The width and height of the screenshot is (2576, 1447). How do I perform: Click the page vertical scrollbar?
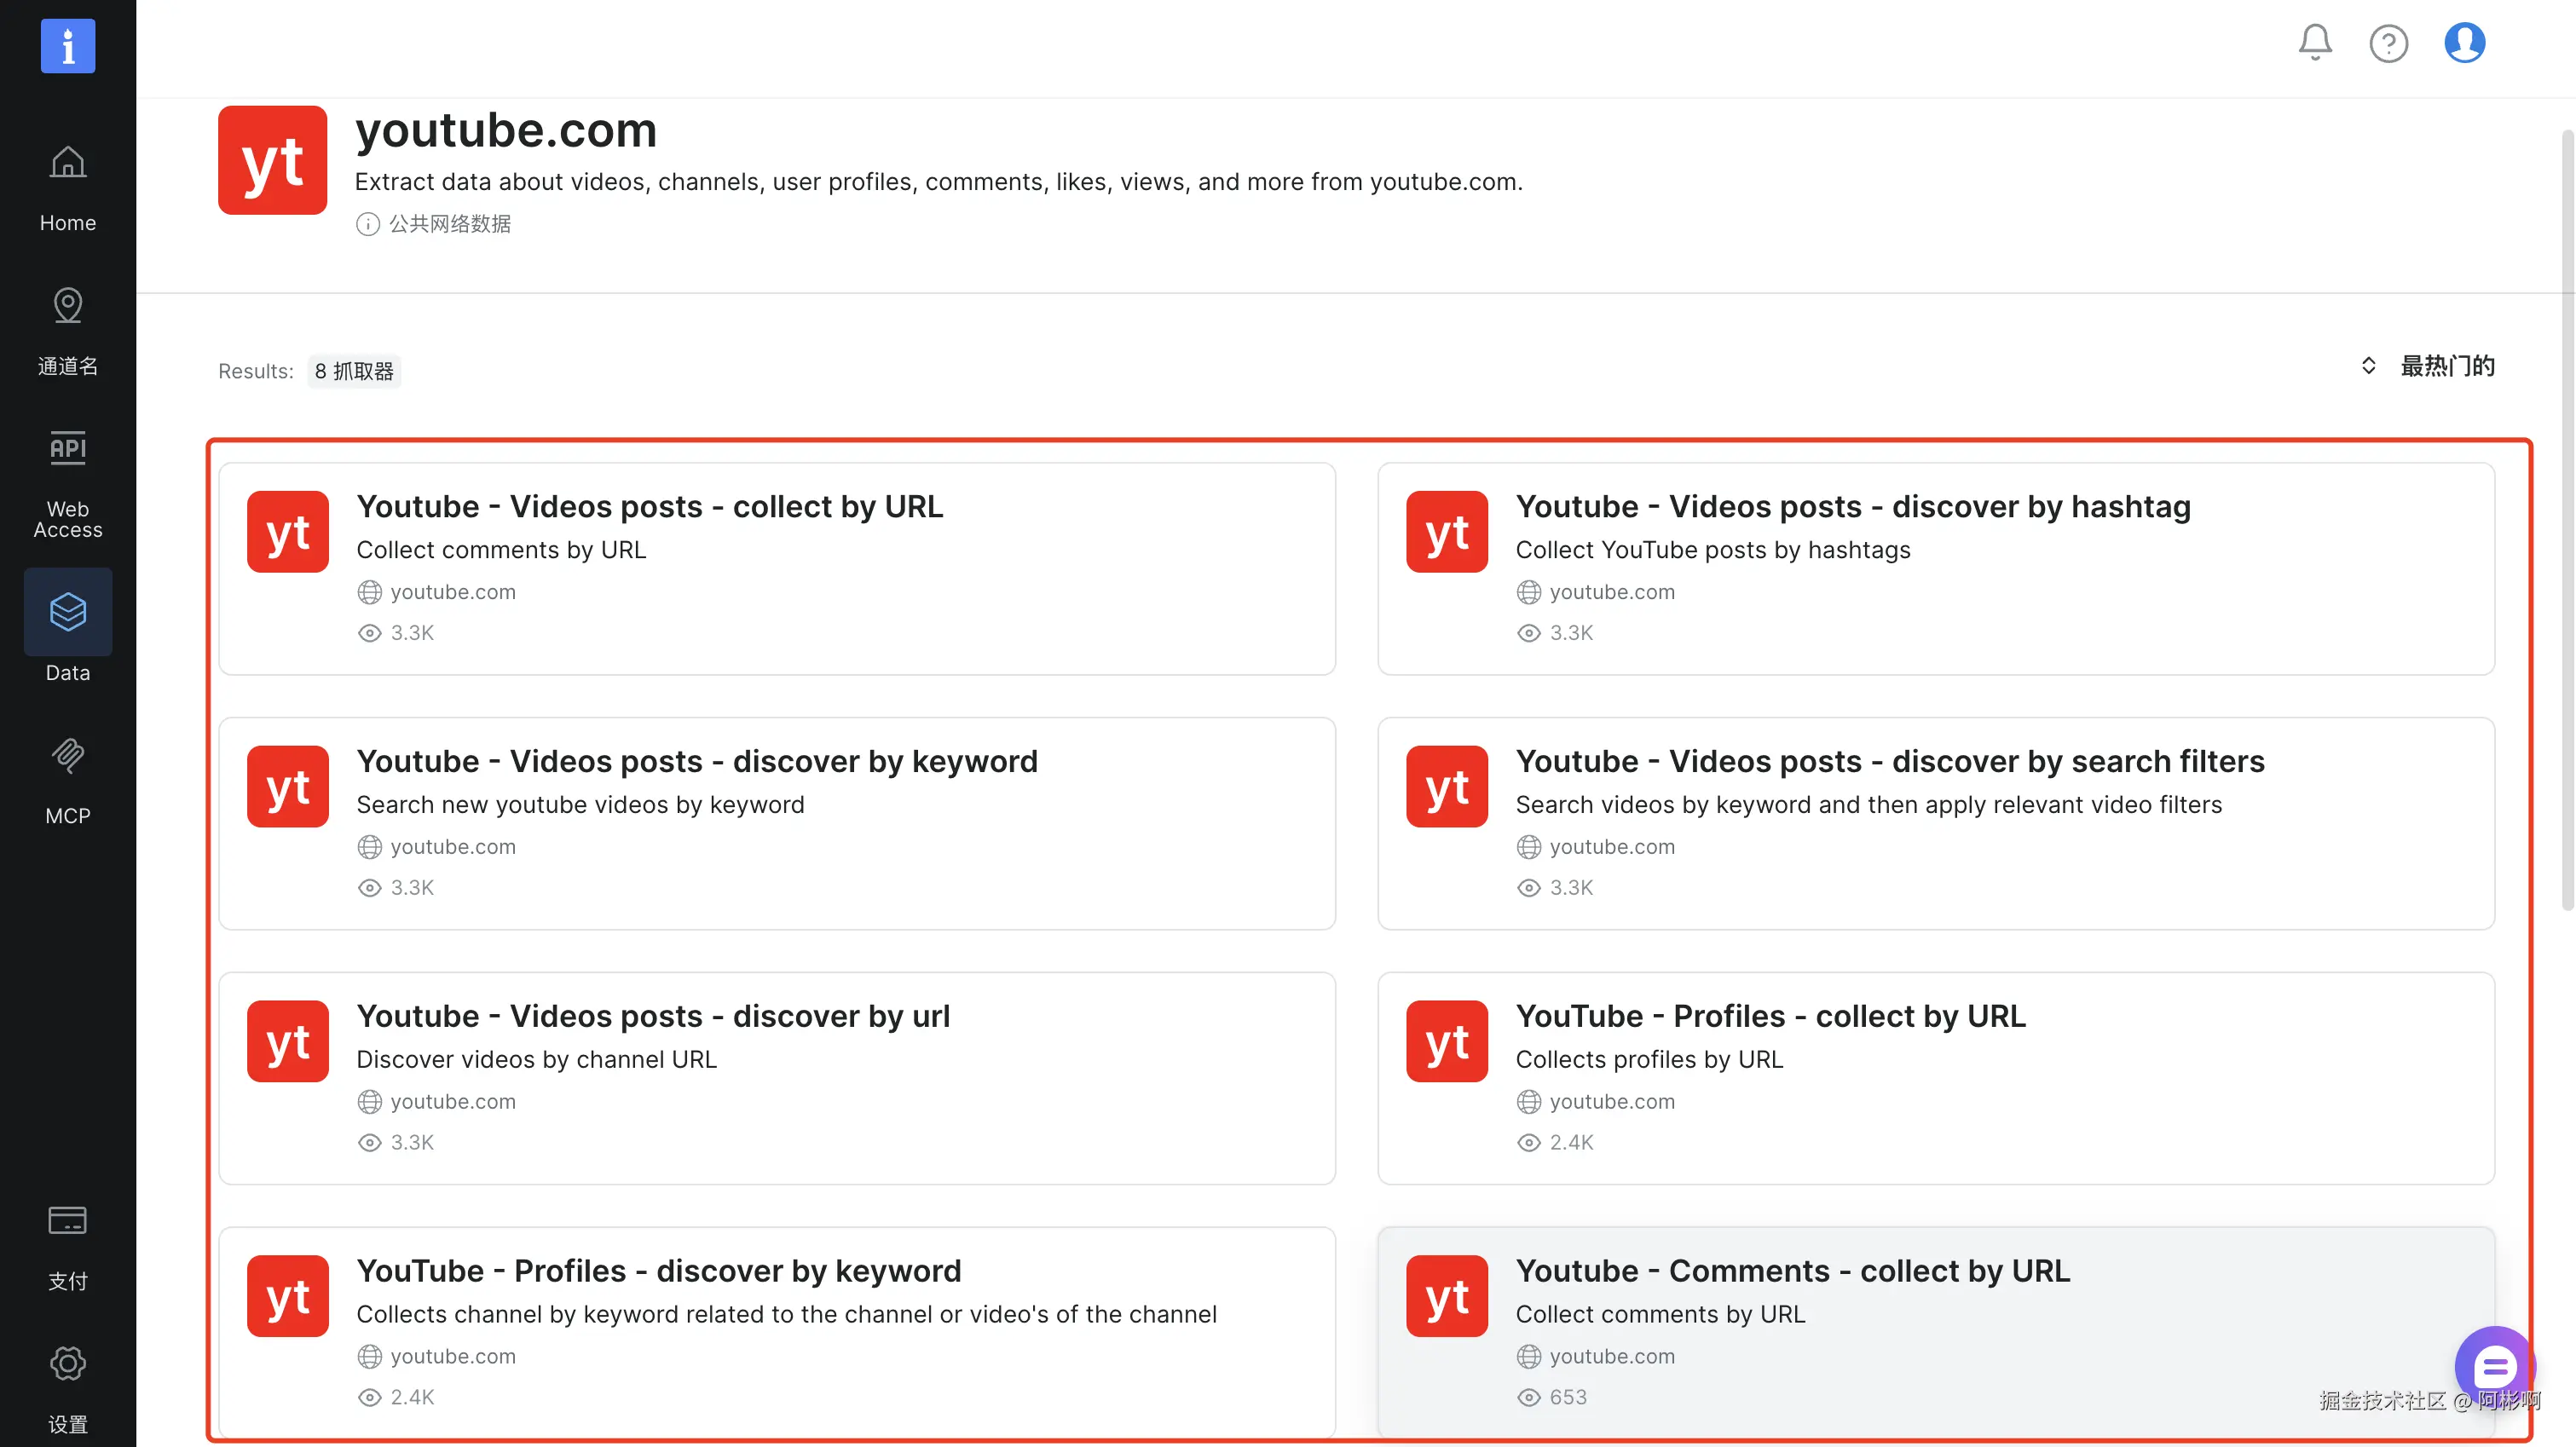click(x=2566, y=520)
